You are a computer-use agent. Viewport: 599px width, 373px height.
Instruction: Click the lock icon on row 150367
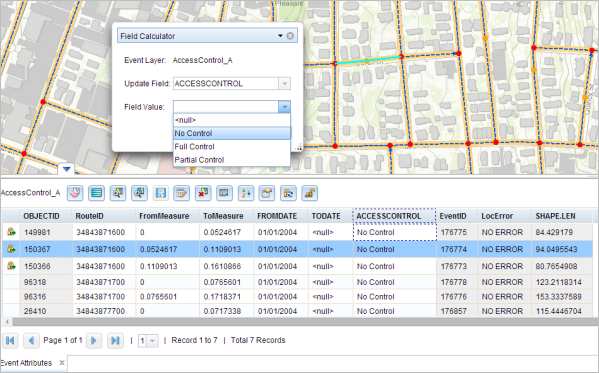(11, 249)
